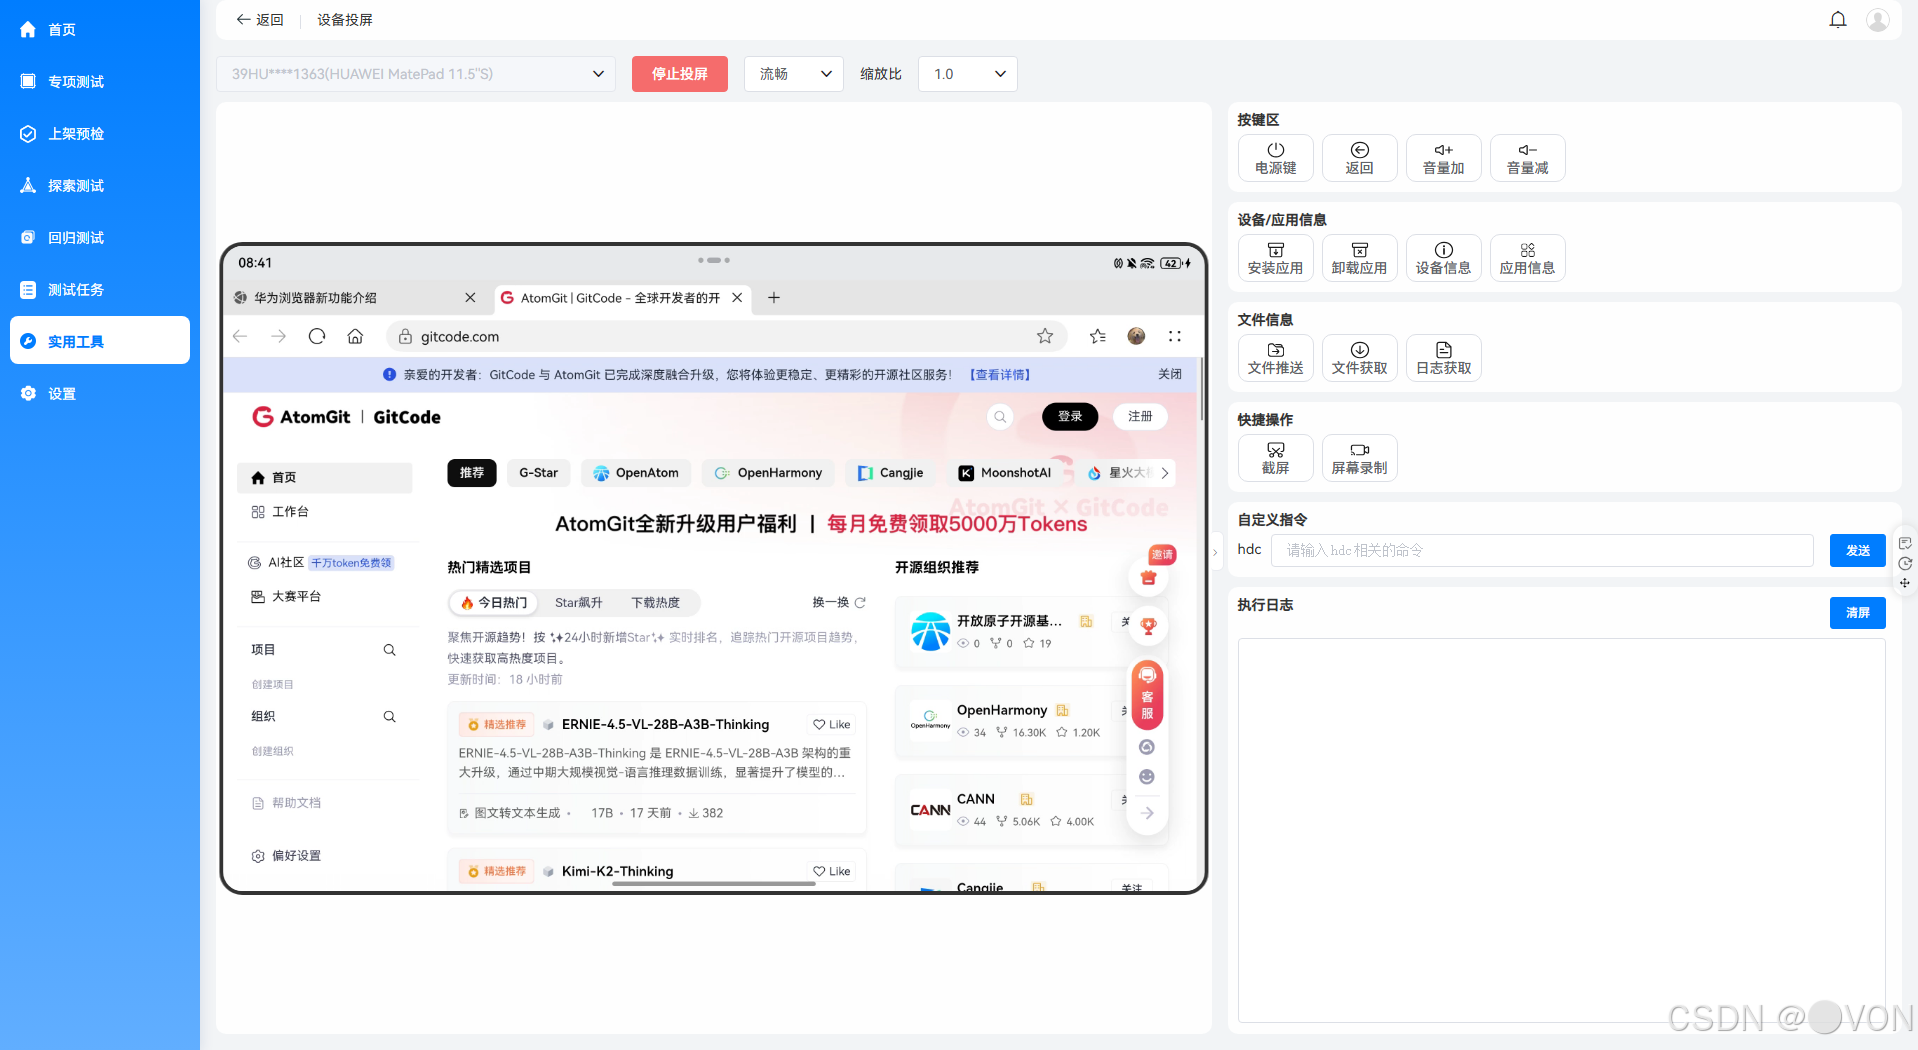Clear logs with 清屏 button
Screen dimensions: 1918x1050
tap(1857, 612)
